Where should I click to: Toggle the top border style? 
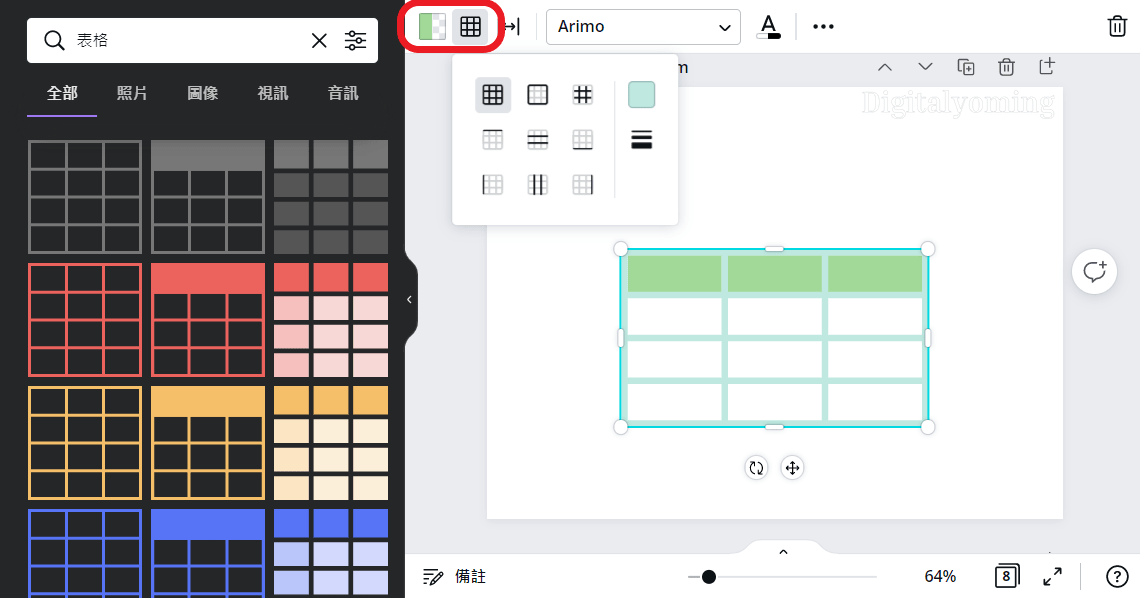coord(493,139)
